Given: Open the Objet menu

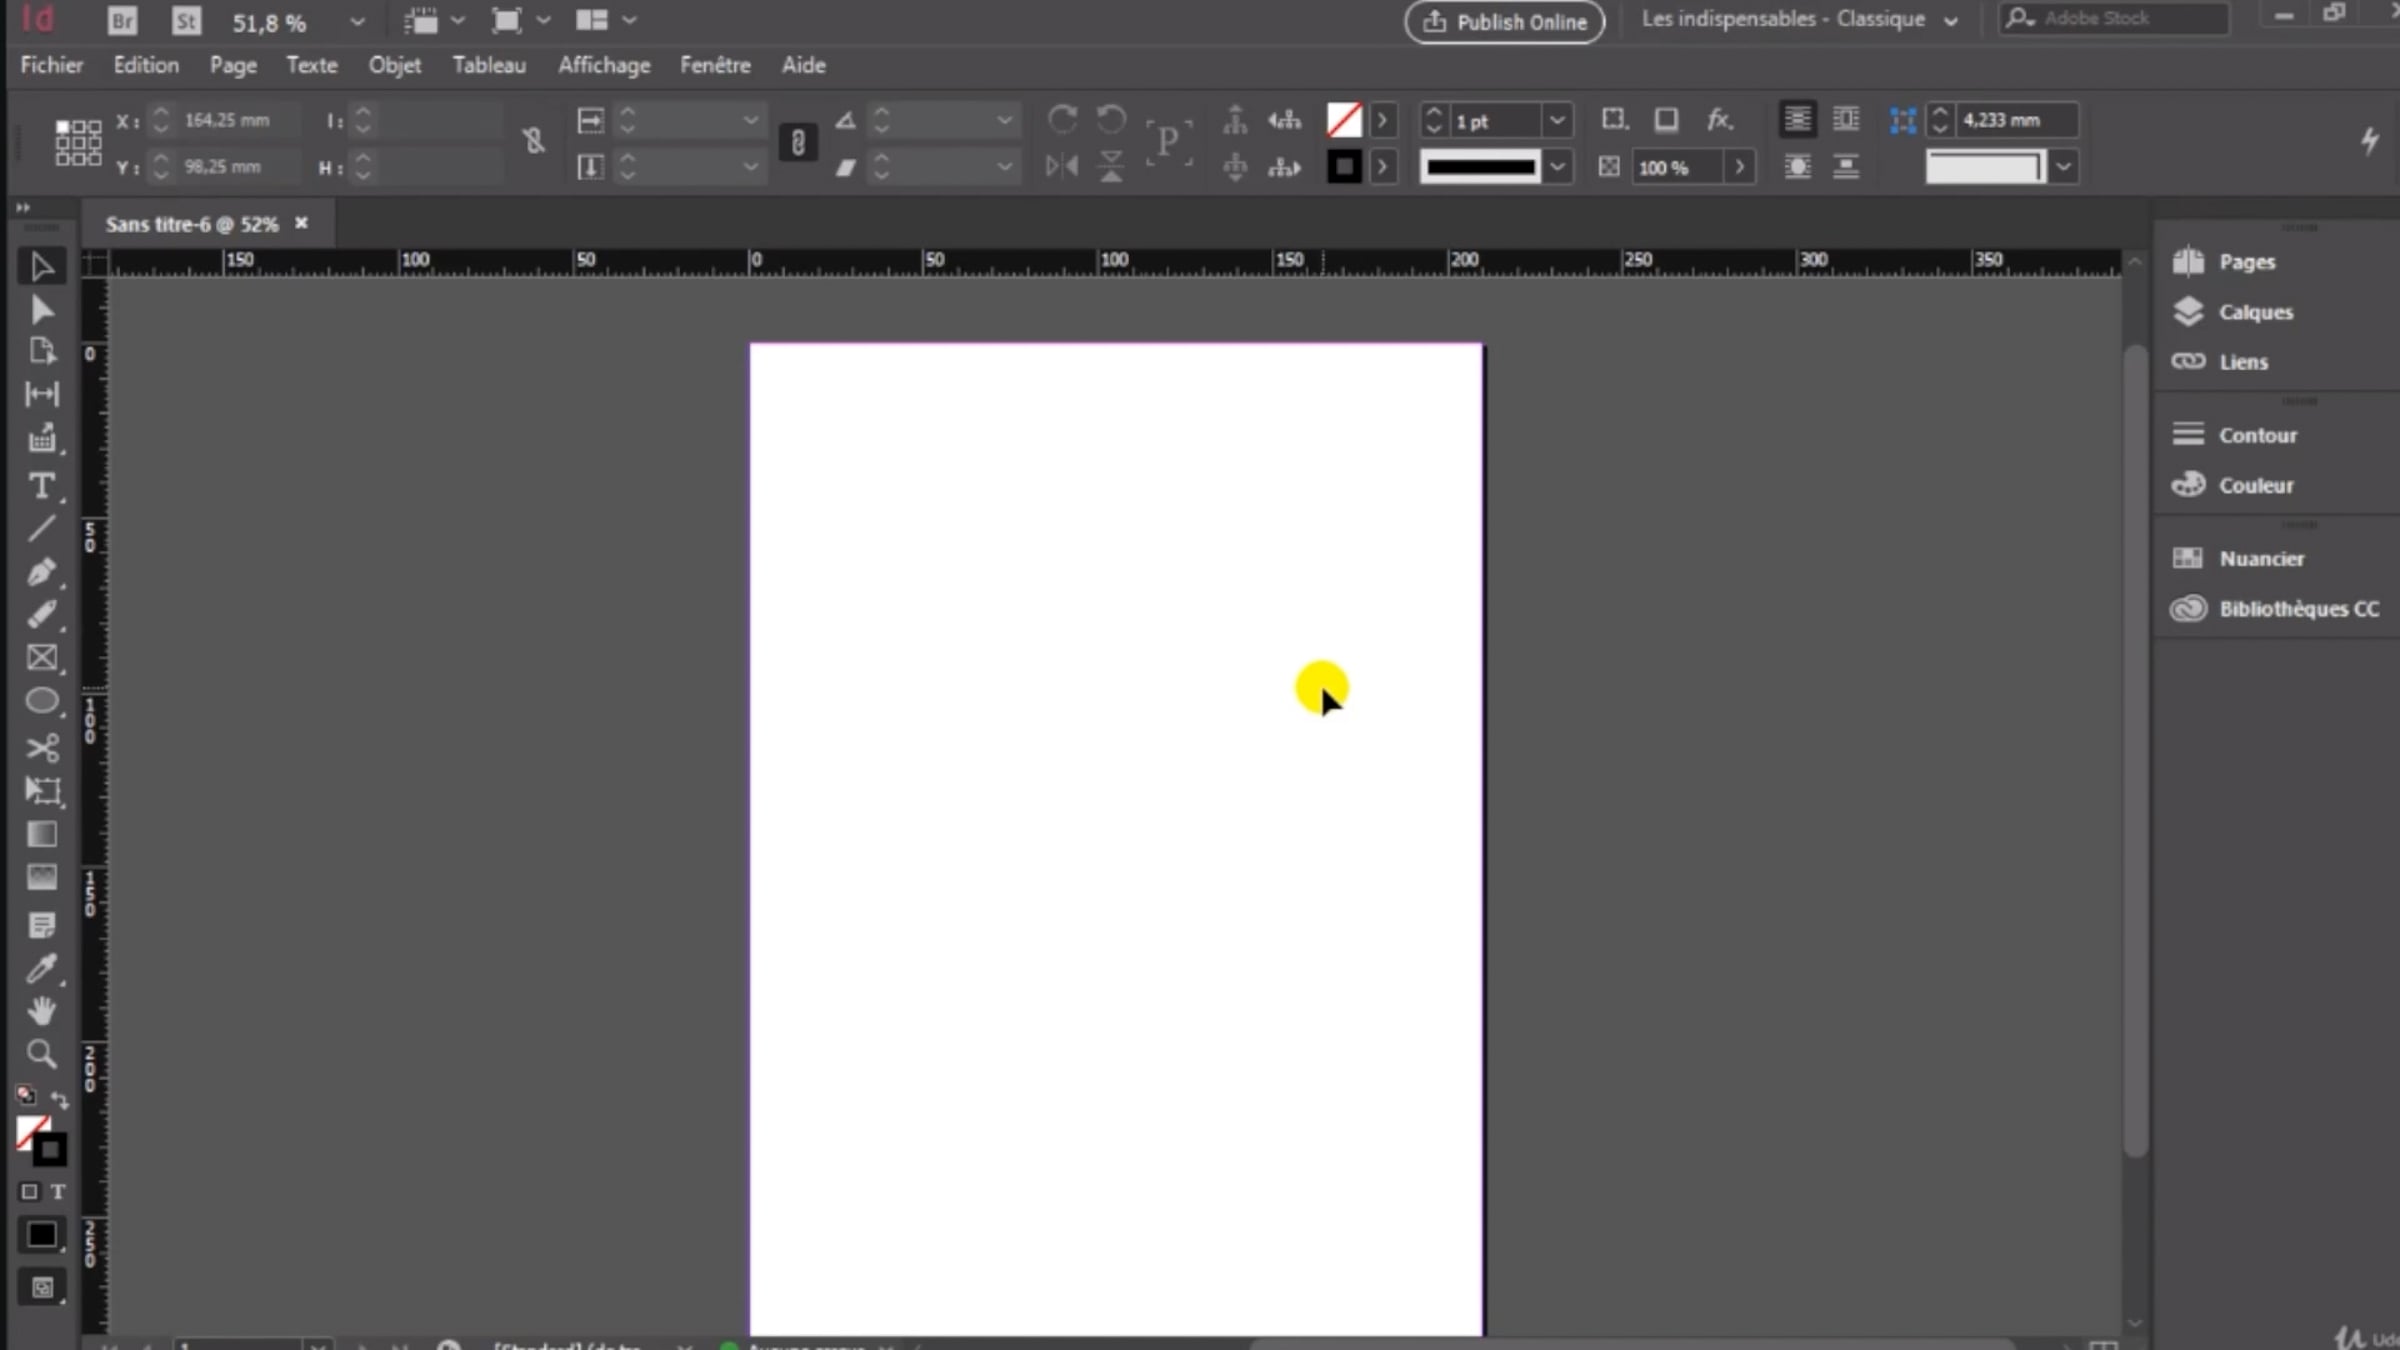Looking at the screenshot, I should 395,65.
